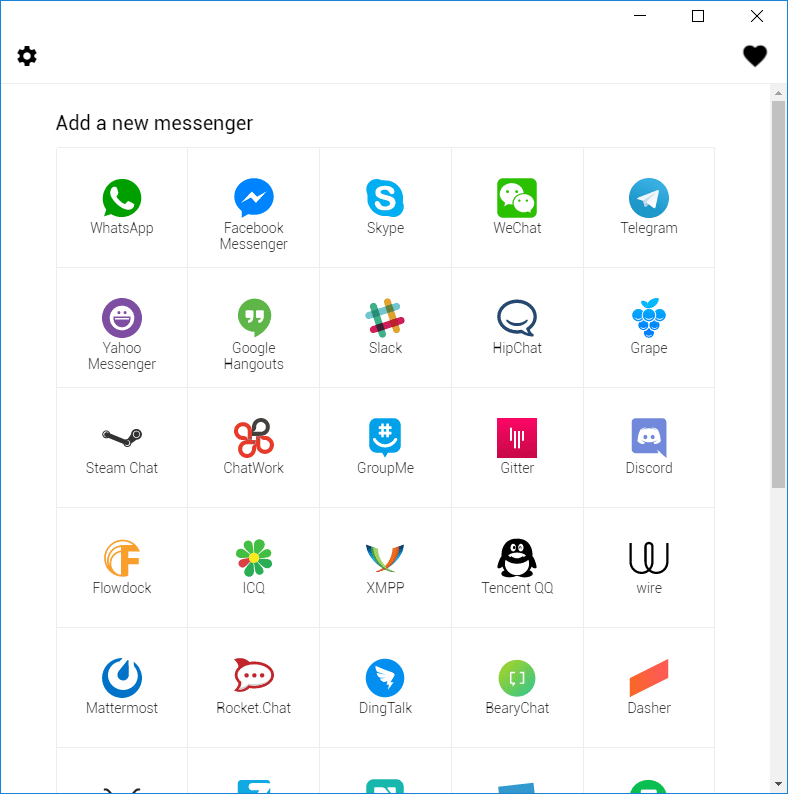Image resolution: width=788 pixels, height=794 pixels.
Task: Select the Facebook Messenger icon
Action: [x=254, y=198]
